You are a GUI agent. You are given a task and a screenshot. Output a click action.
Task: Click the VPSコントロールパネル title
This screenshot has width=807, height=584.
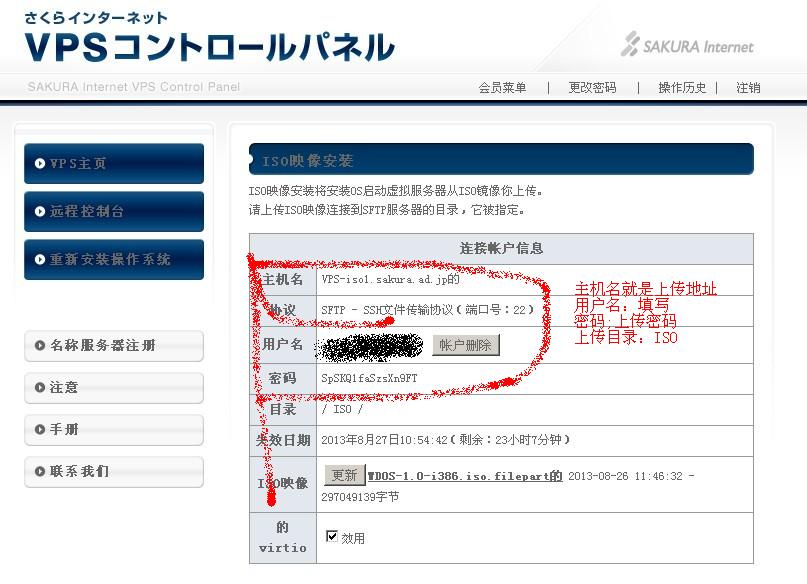tap(209, 47)
